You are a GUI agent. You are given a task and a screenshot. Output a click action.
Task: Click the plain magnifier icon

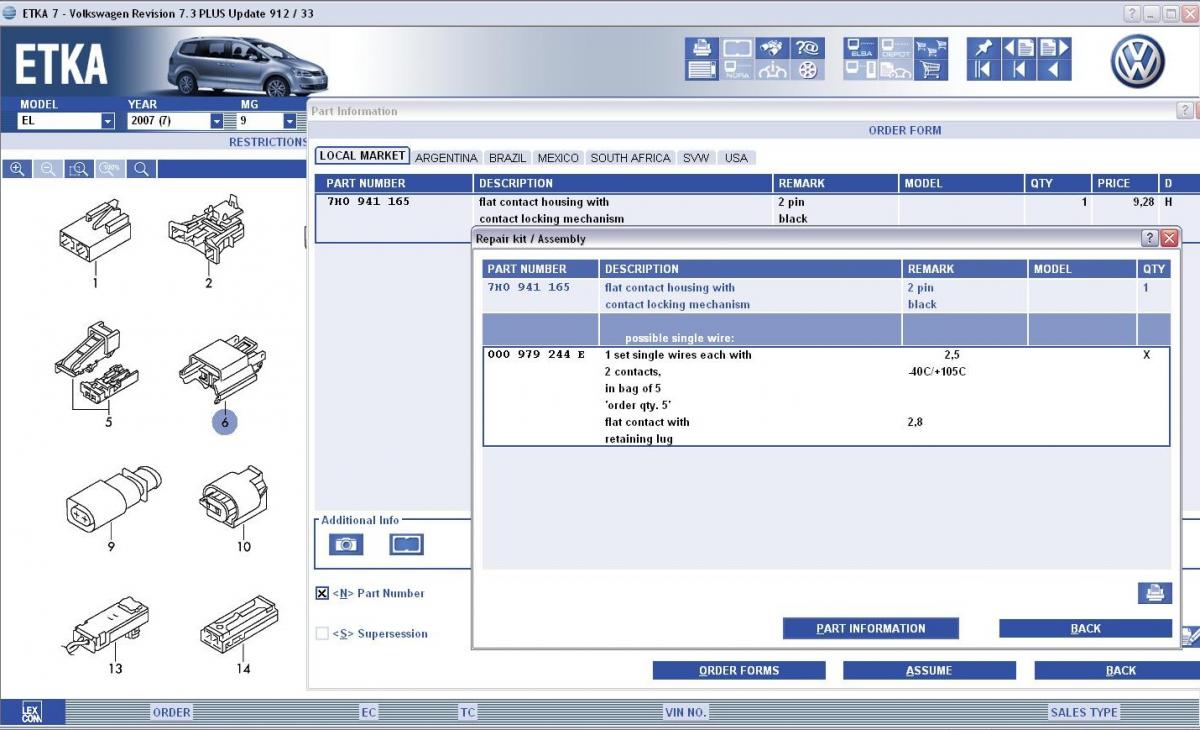[x=141, y=169]
